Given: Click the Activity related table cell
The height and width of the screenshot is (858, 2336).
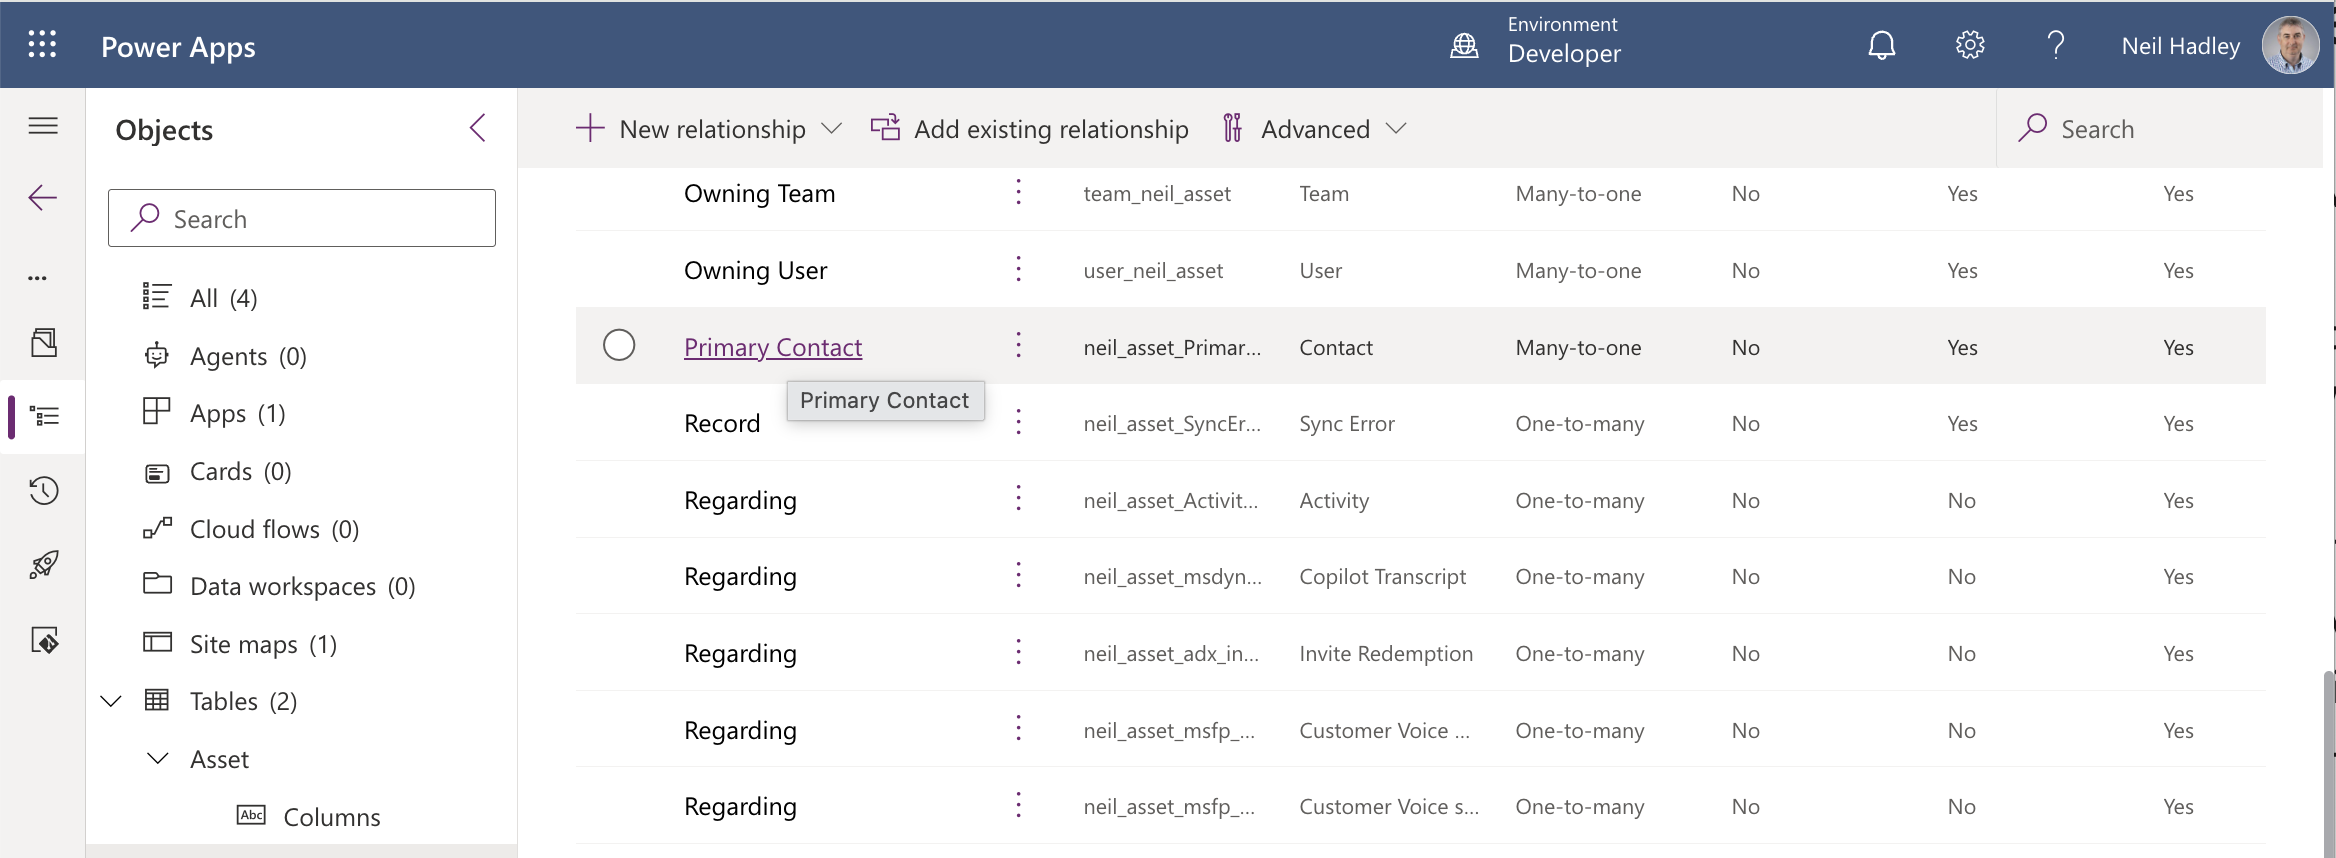Looking at the screenshot, I should pos(1334,501).
